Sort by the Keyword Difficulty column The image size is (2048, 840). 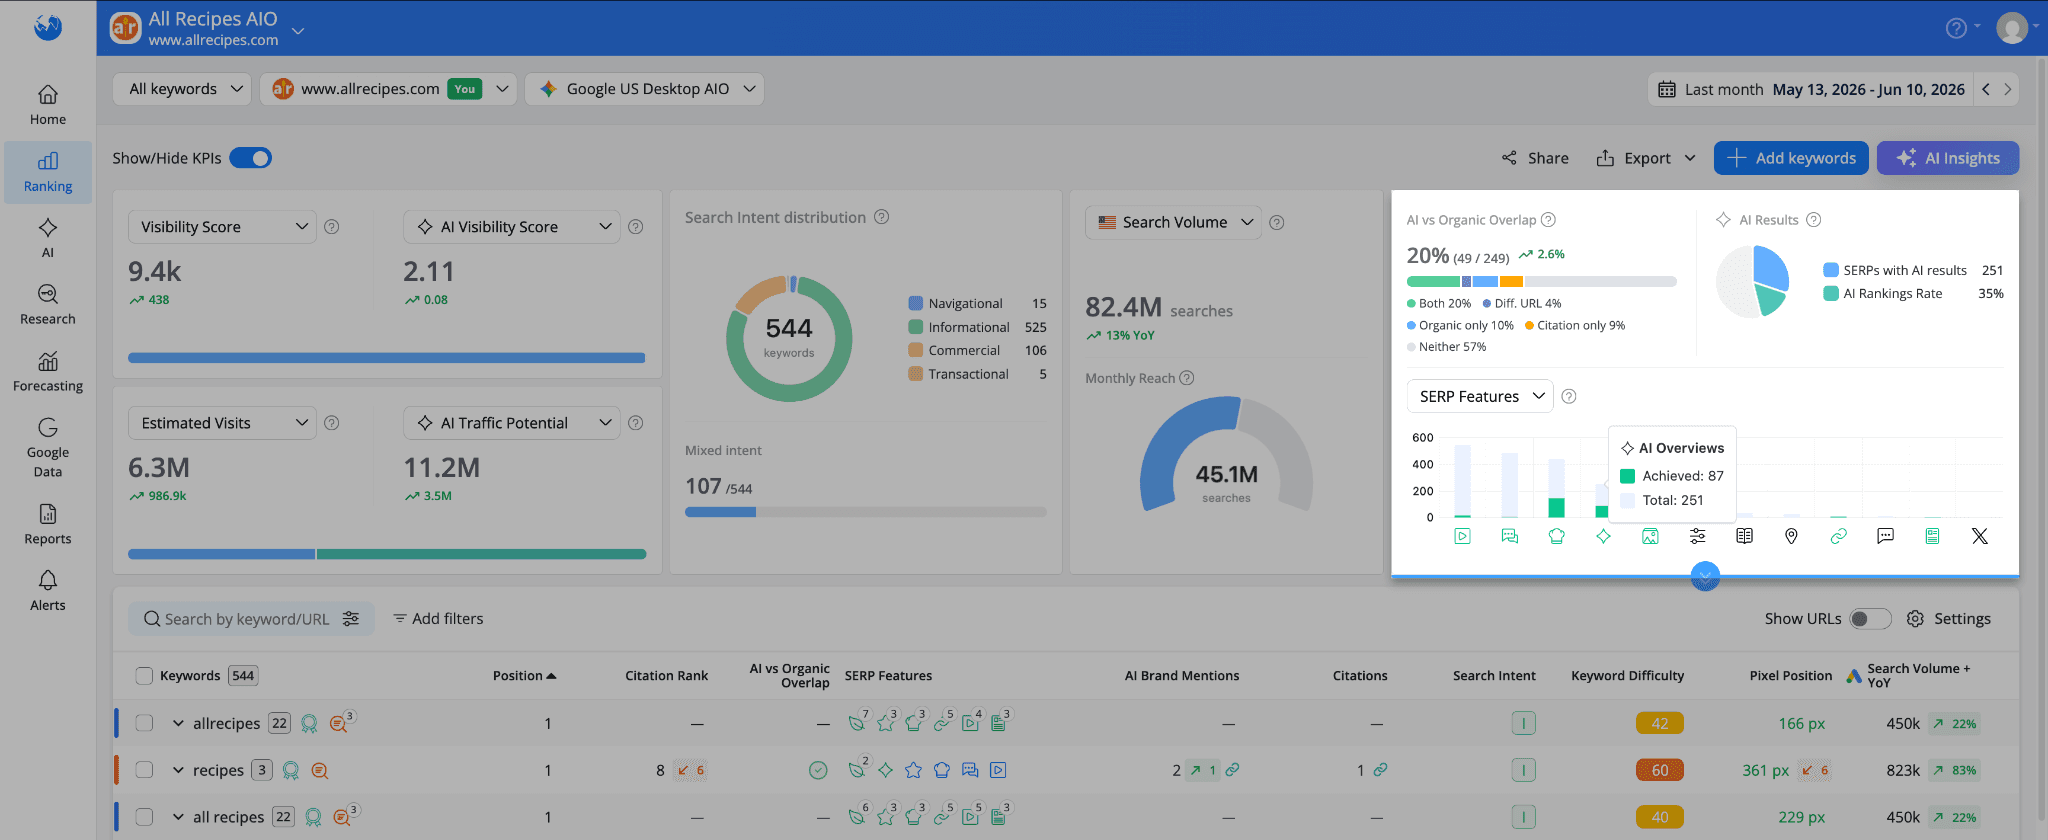1627,676
